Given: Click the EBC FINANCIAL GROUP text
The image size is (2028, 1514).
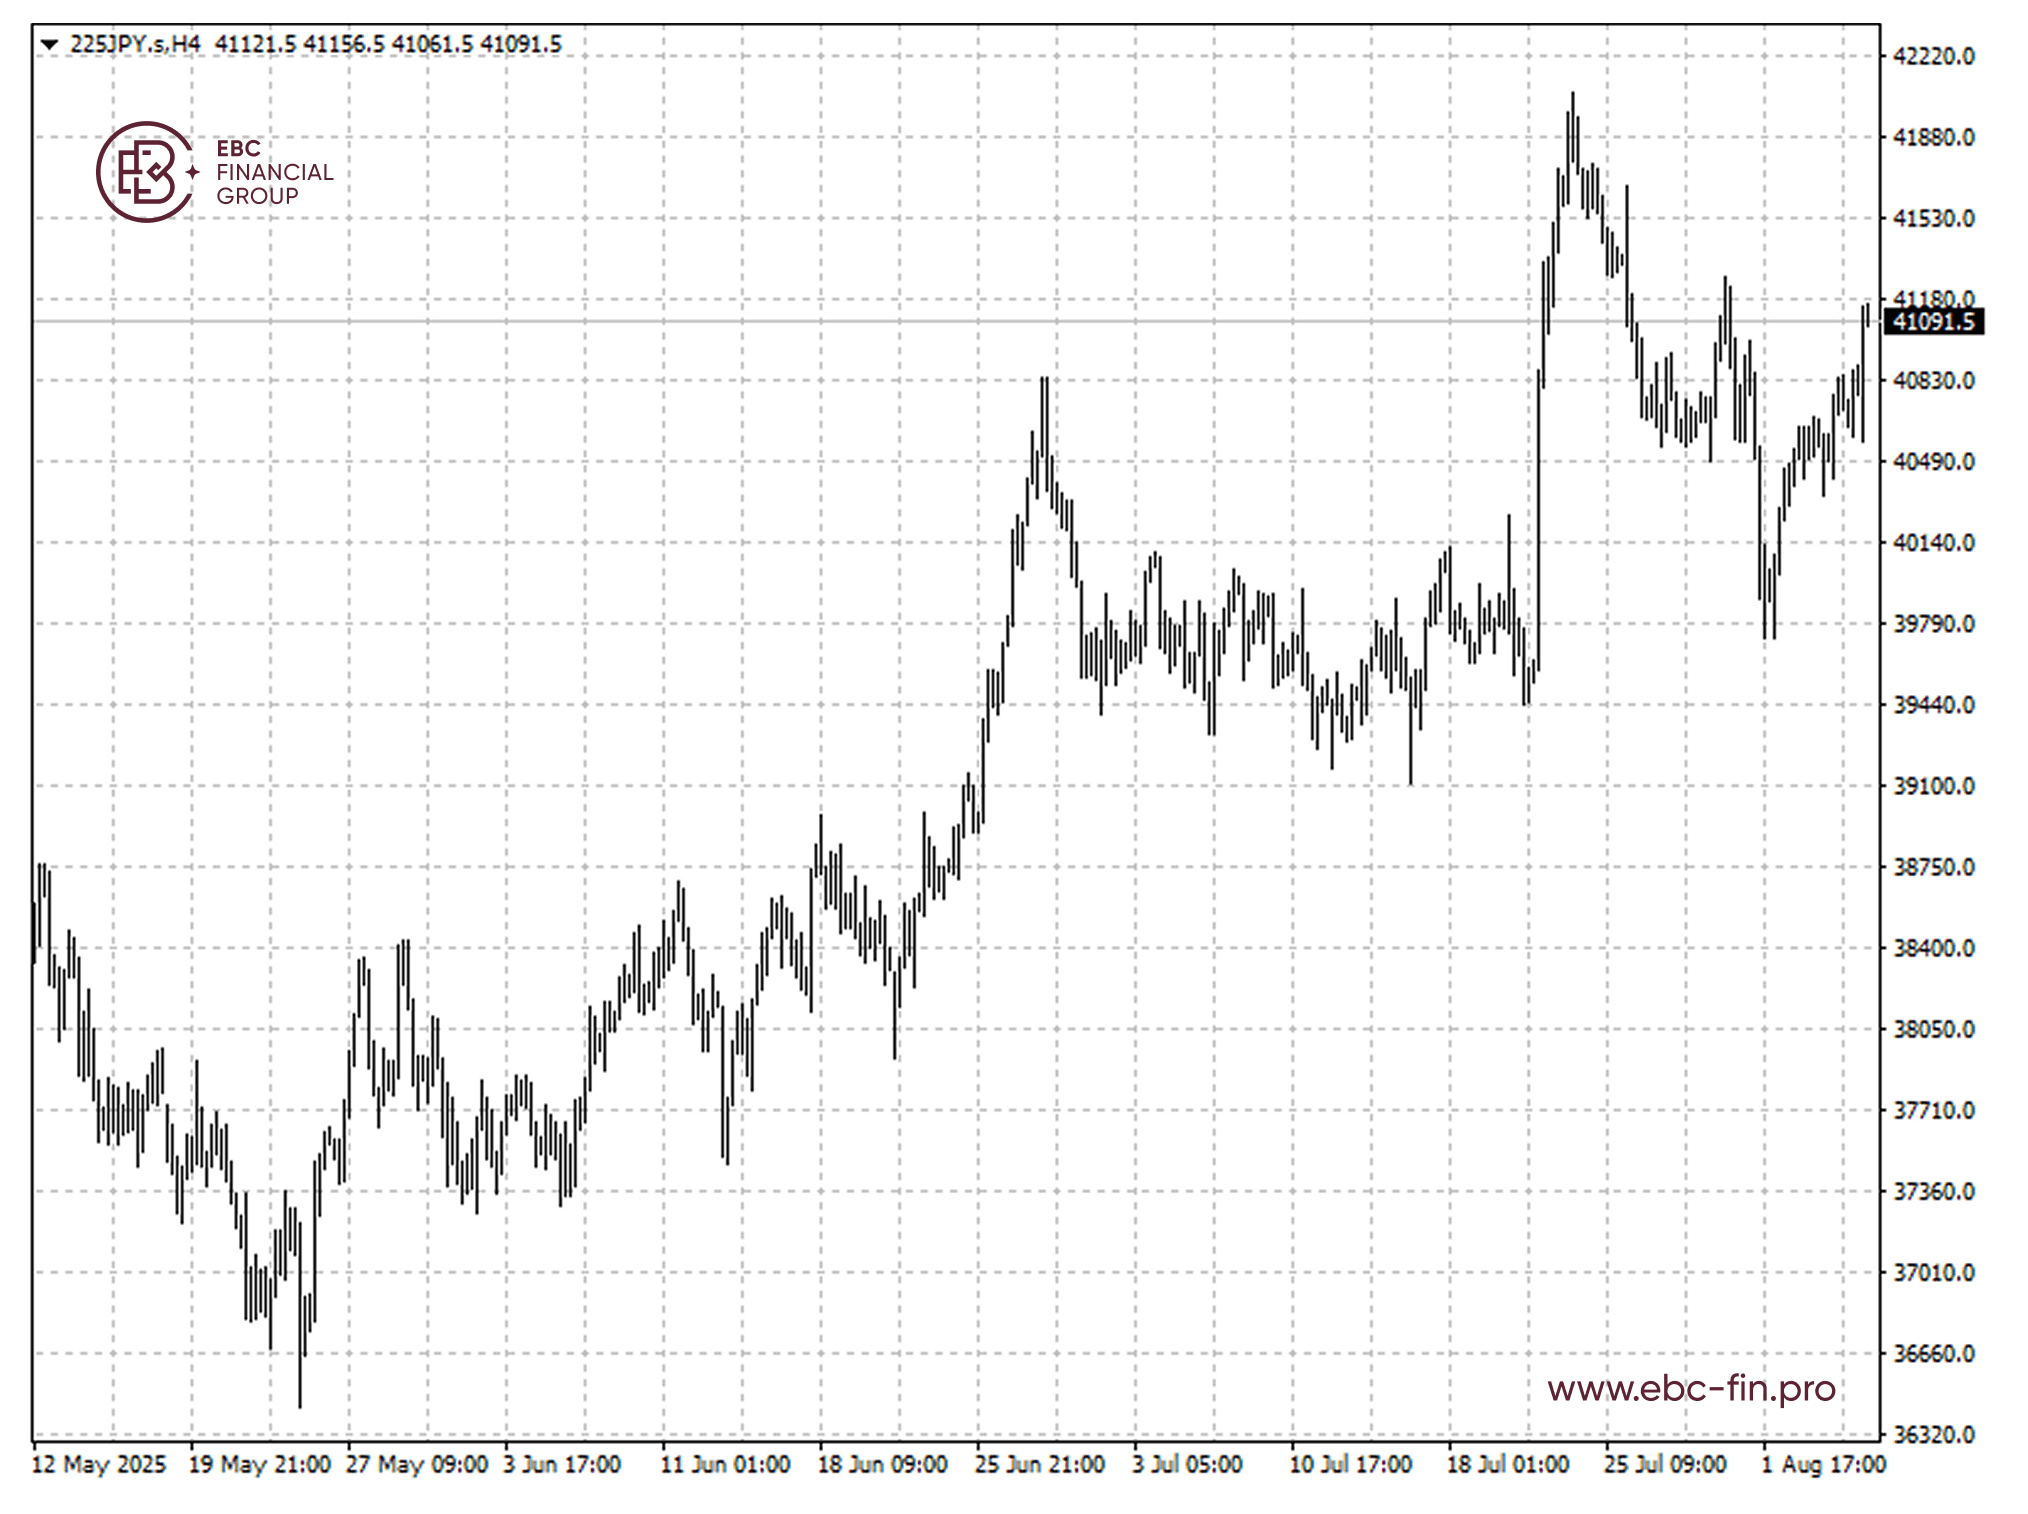Looking at the screenshot, I should [274, 172].
